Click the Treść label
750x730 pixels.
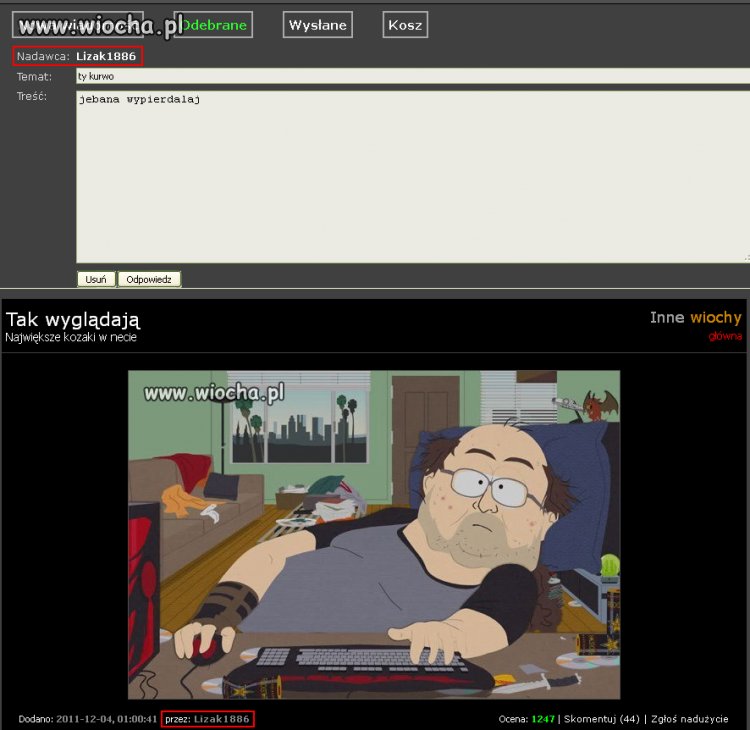pos(32,96)
